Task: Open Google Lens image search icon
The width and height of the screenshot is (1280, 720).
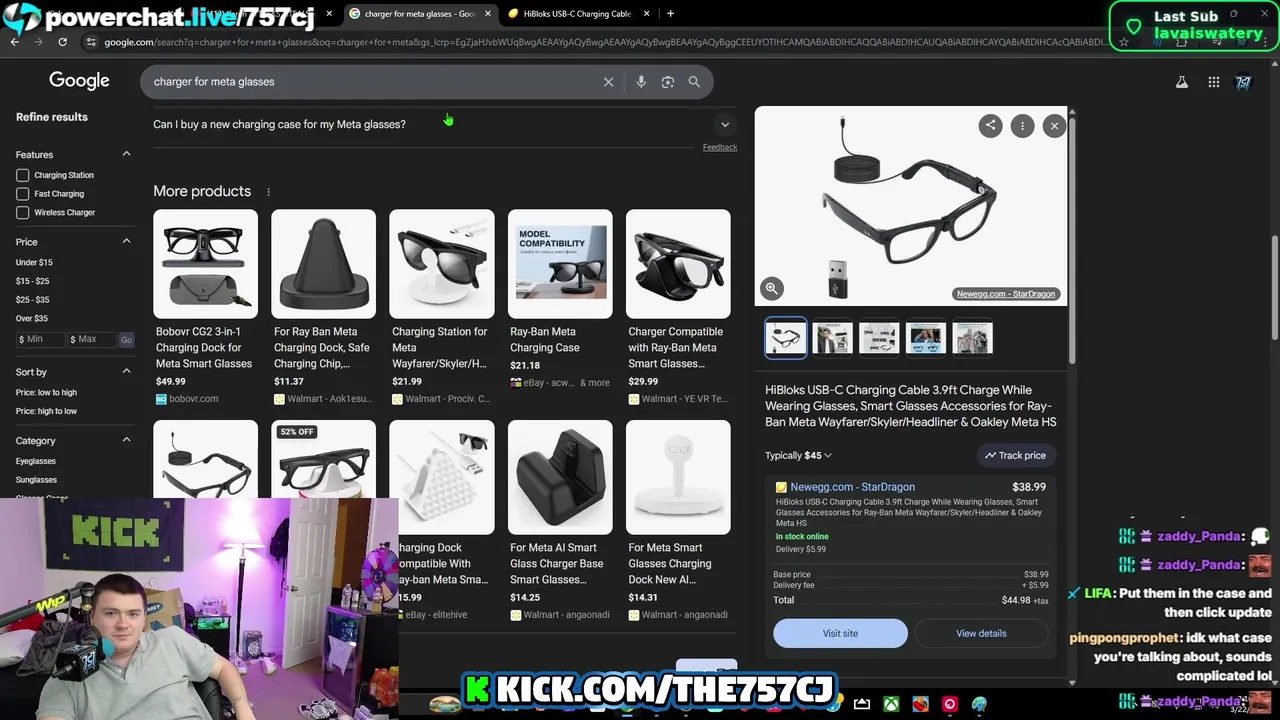Action: point(668,82)
